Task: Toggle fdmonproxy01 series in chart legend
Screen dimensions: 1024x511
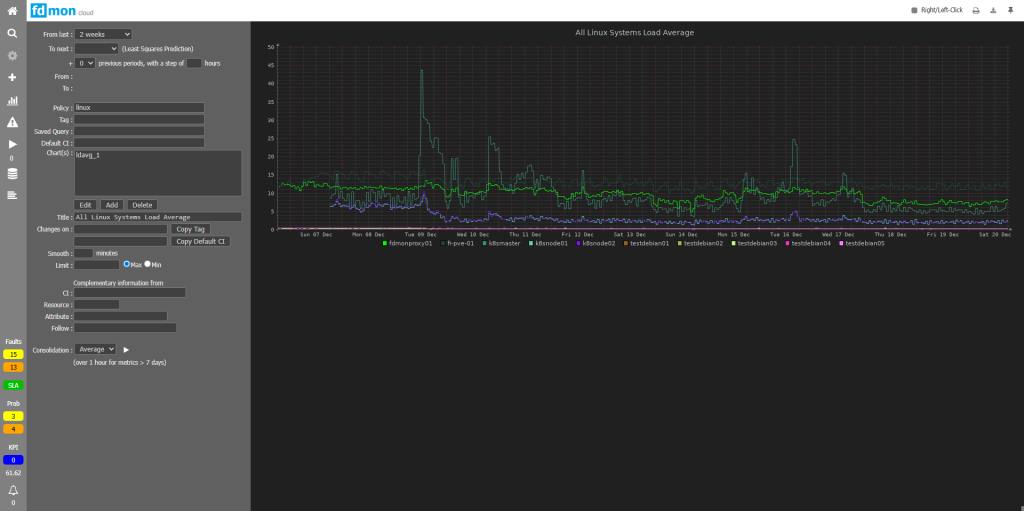Action: 406,243
